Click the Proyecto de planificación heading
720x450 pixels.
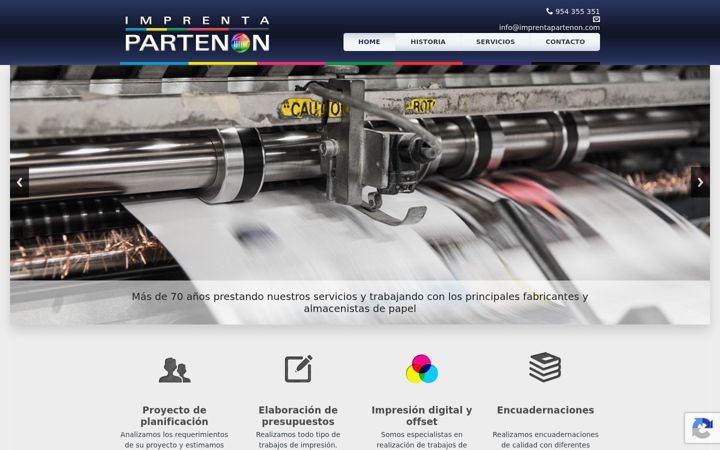pos(174,416)
